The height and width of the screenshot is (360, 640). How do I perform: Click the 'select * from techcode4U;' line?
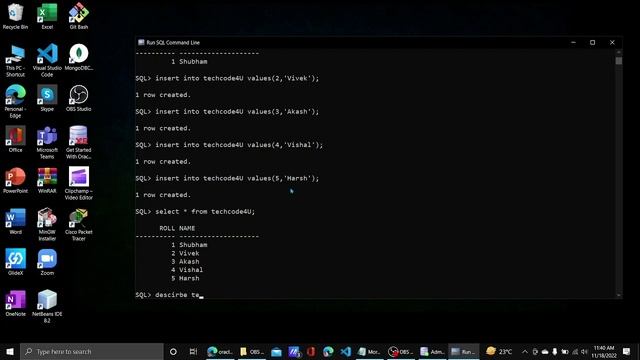click(x=195, y=211)
